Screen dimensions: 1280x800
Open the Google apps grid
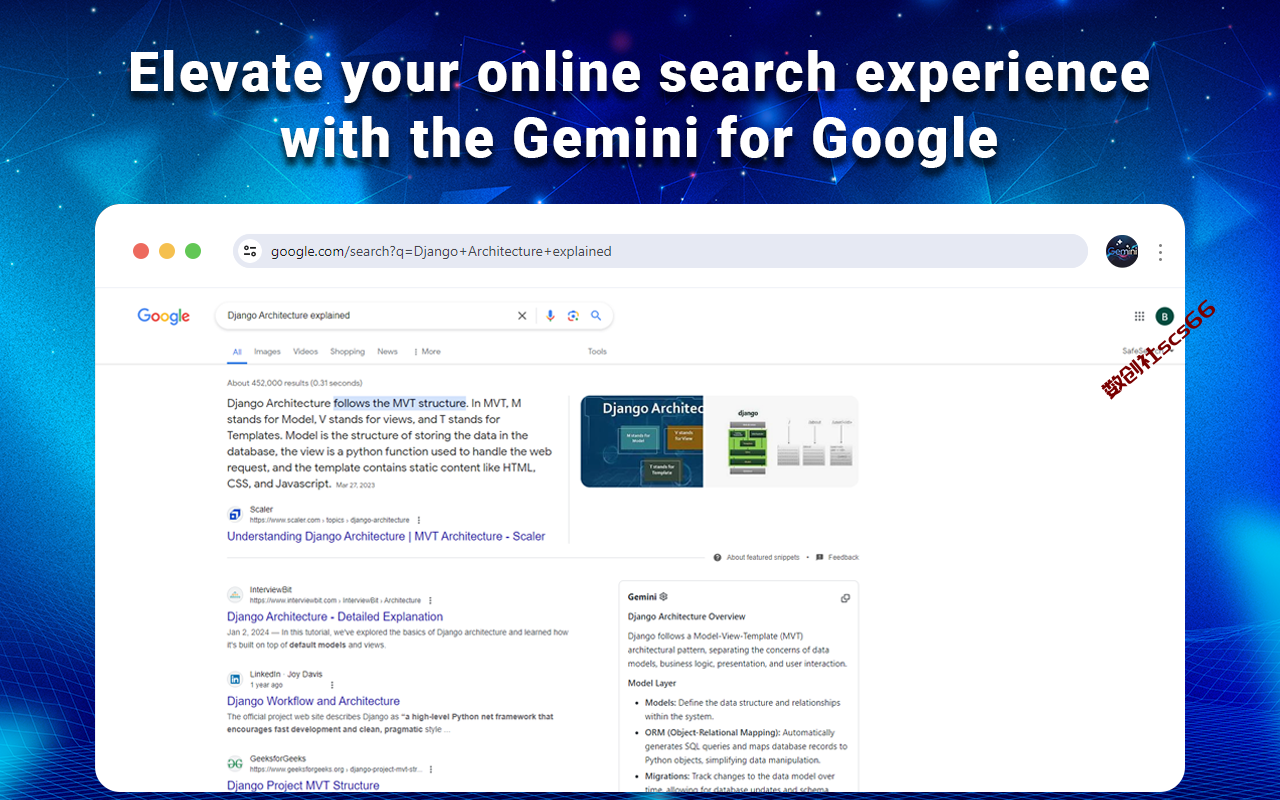pyautogui.click(x=1139, y=316)
